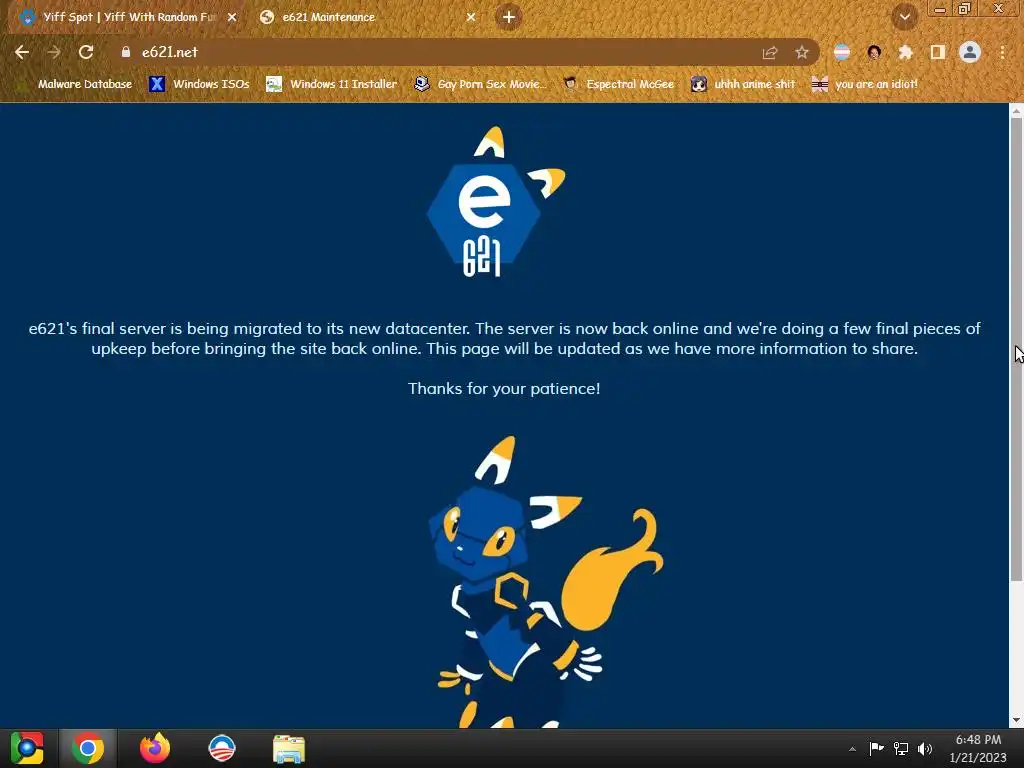
Task: Minimize the Chrome window
Action: 940,8
